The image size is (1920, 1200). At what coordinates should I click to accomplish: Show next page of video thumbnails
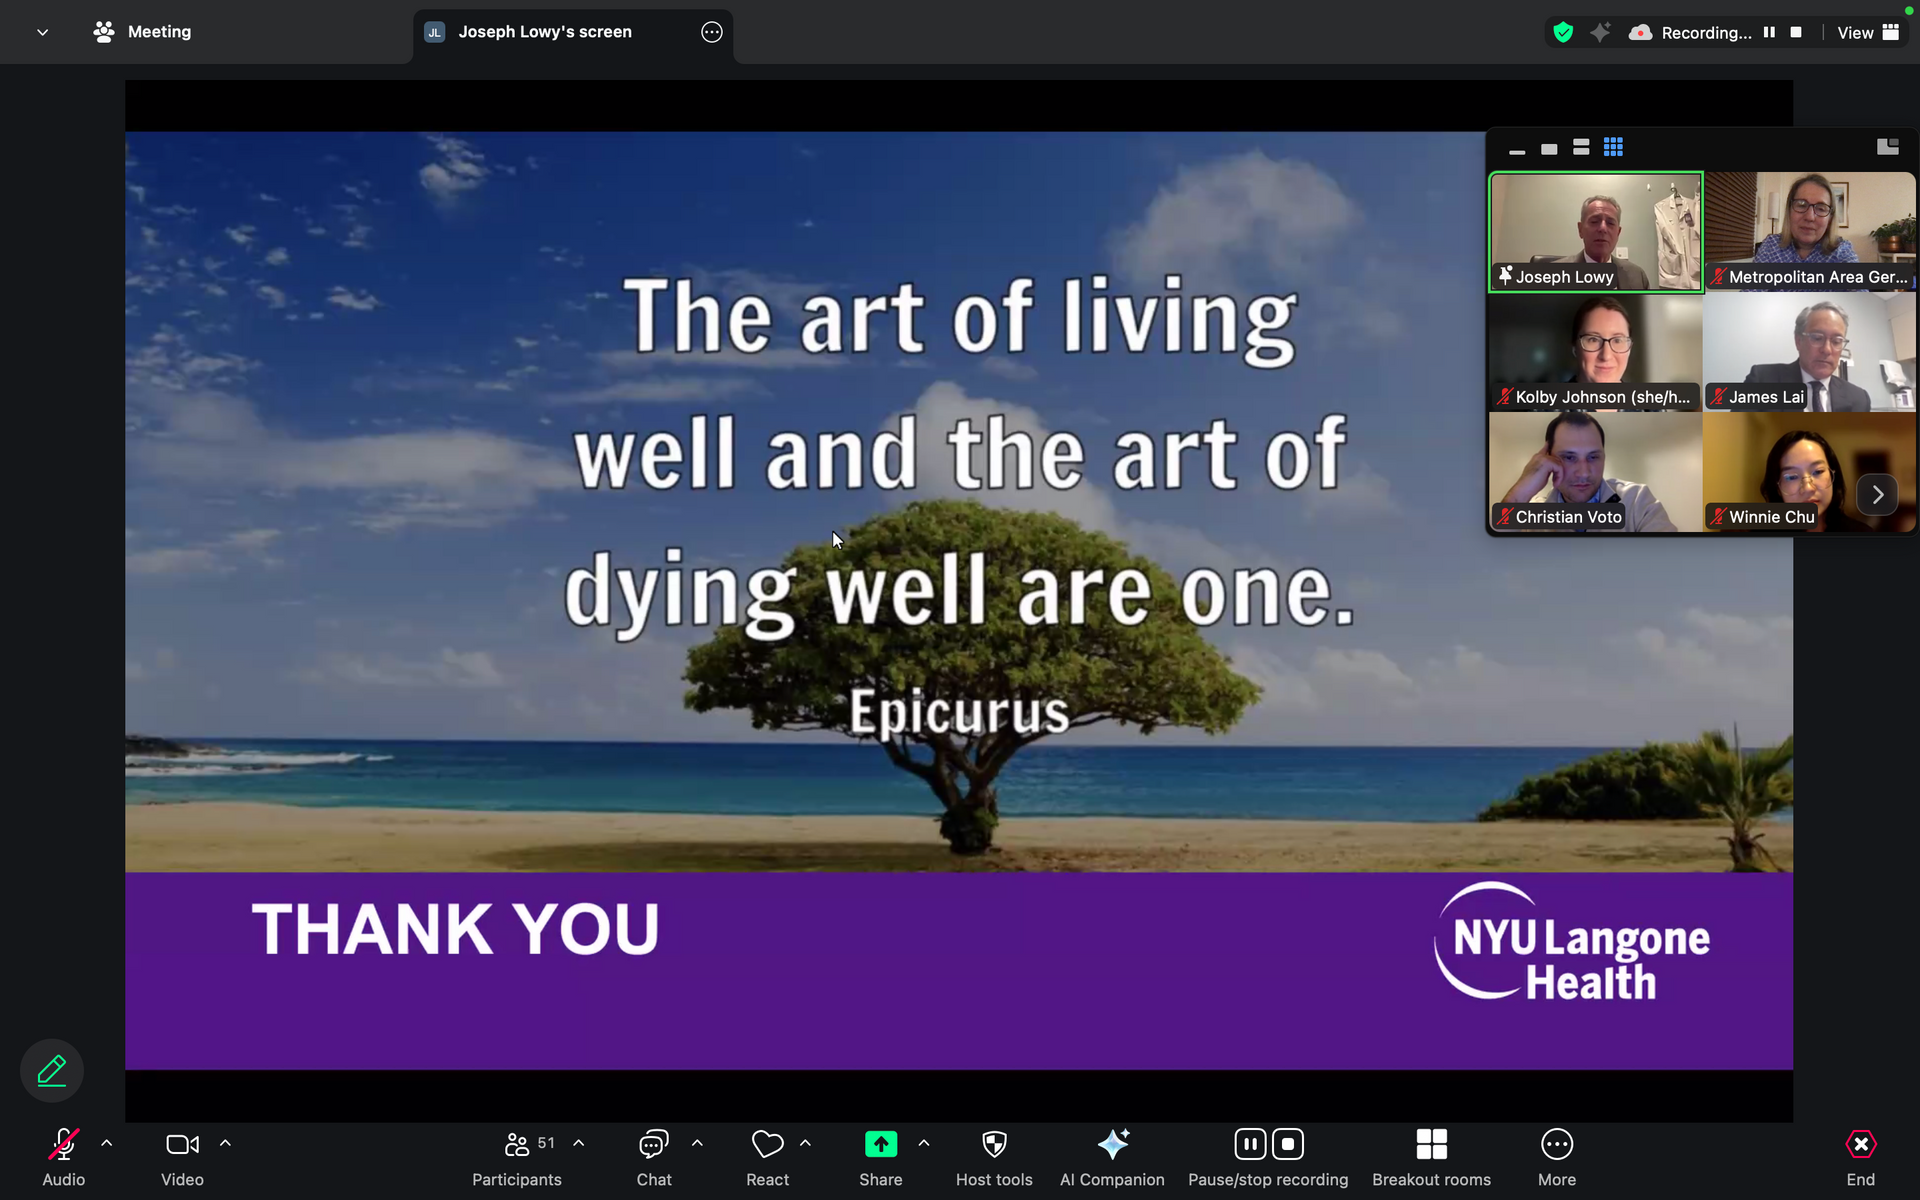pos(1877,494)
